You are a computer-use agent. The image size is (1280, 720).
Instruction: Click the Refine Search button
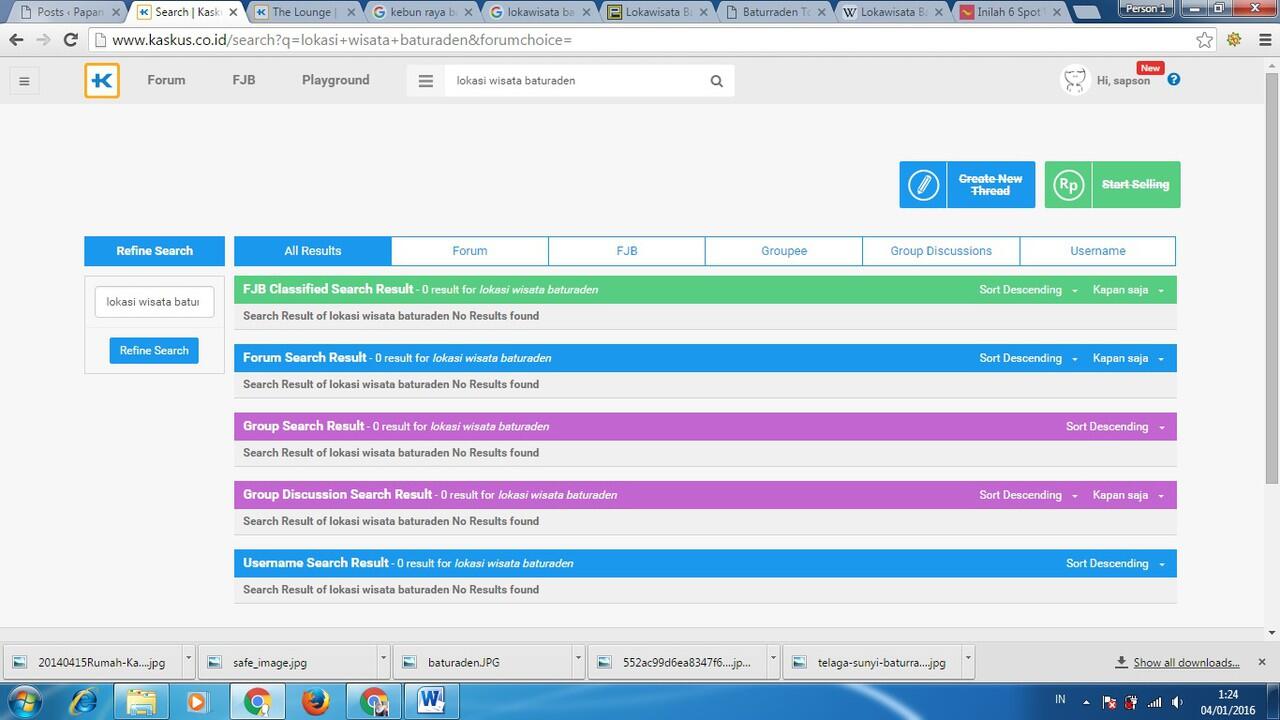154,351
